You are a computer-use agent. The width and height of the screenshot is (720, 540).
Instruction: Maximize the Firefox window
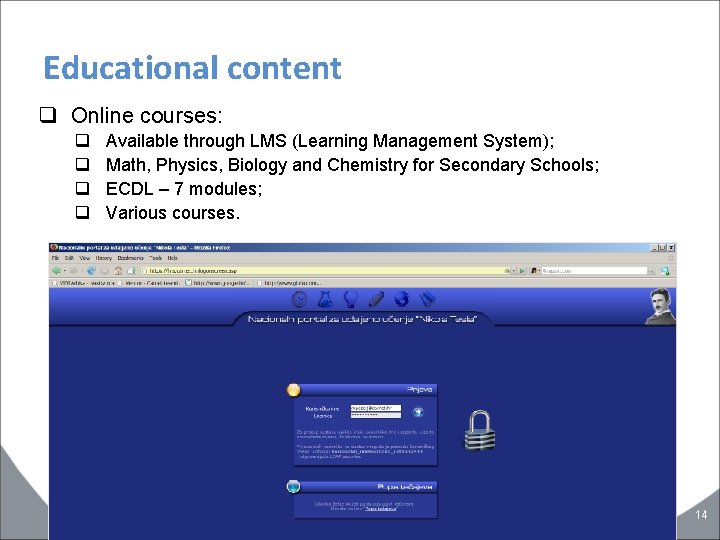[x=663, y=248]
